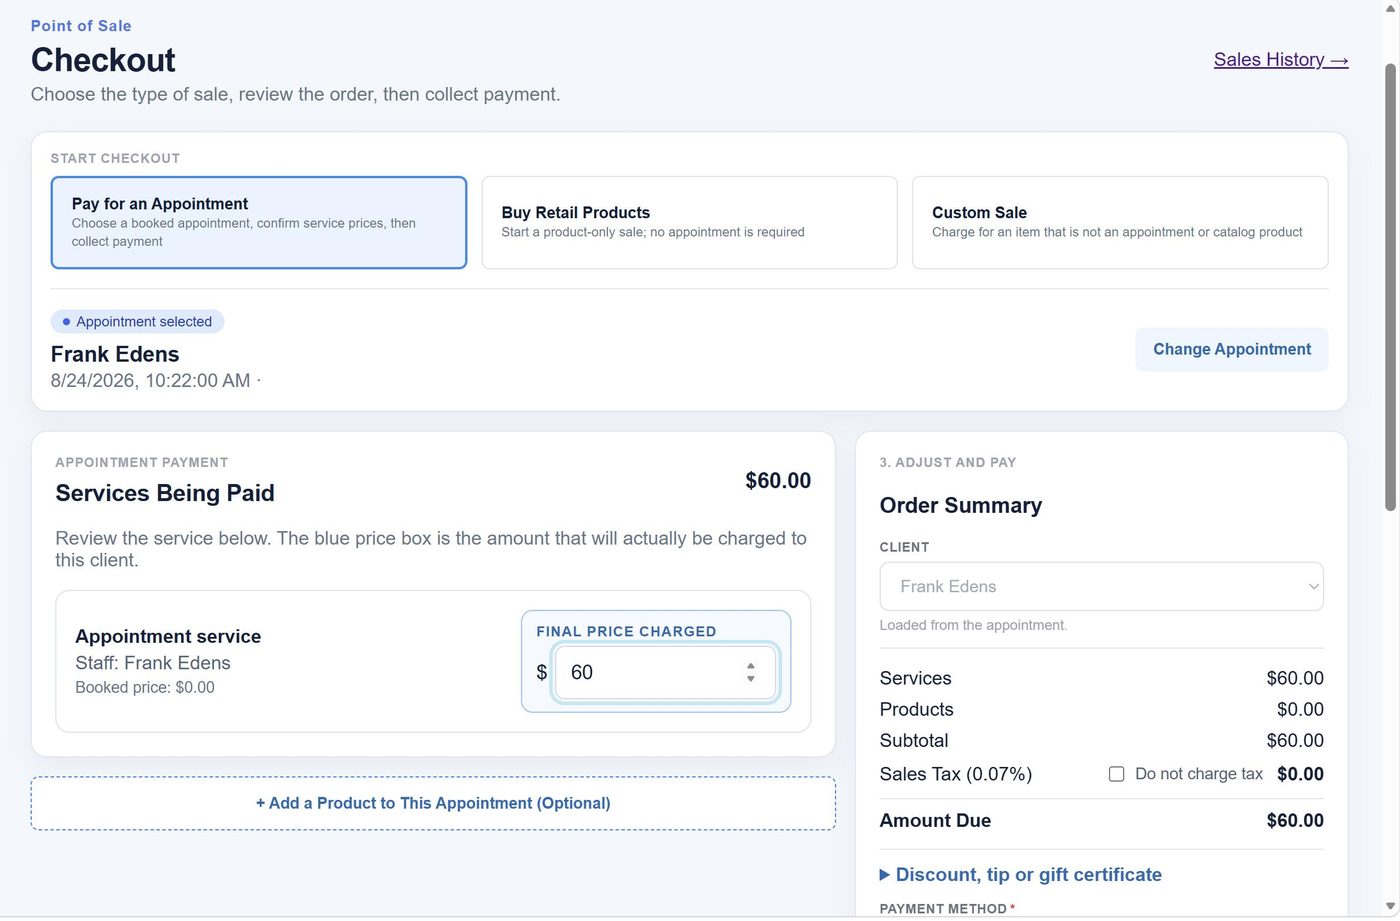Click the Appointment service title
This screenshot has width=1400, height=921.
click(168, 637)
